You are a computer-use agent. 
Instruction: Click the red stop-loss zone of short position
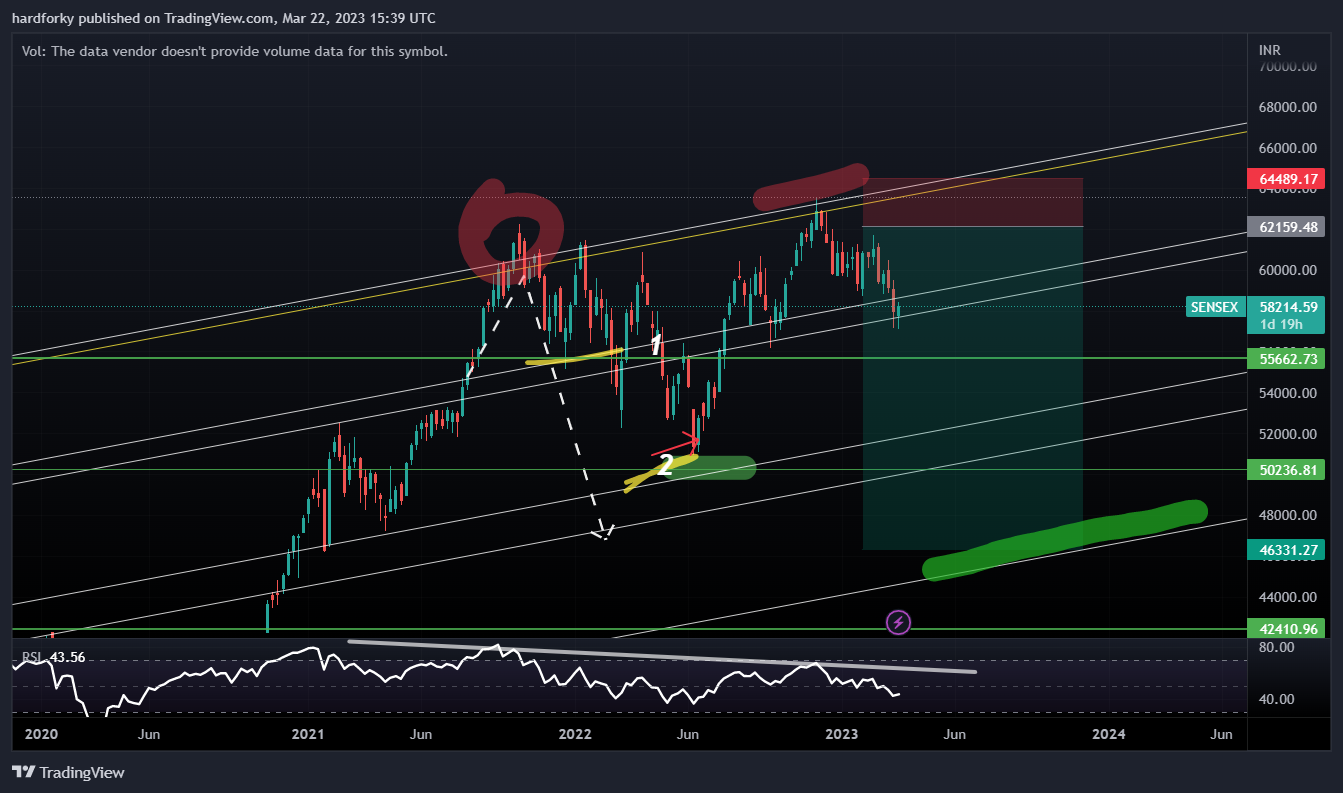click(973, 202)
